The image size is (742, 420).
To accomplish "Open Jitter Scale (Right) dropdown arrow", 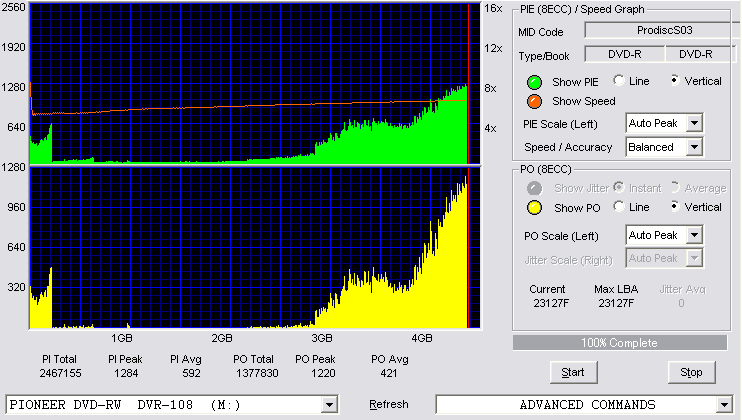I will click(x=694, y=258).
